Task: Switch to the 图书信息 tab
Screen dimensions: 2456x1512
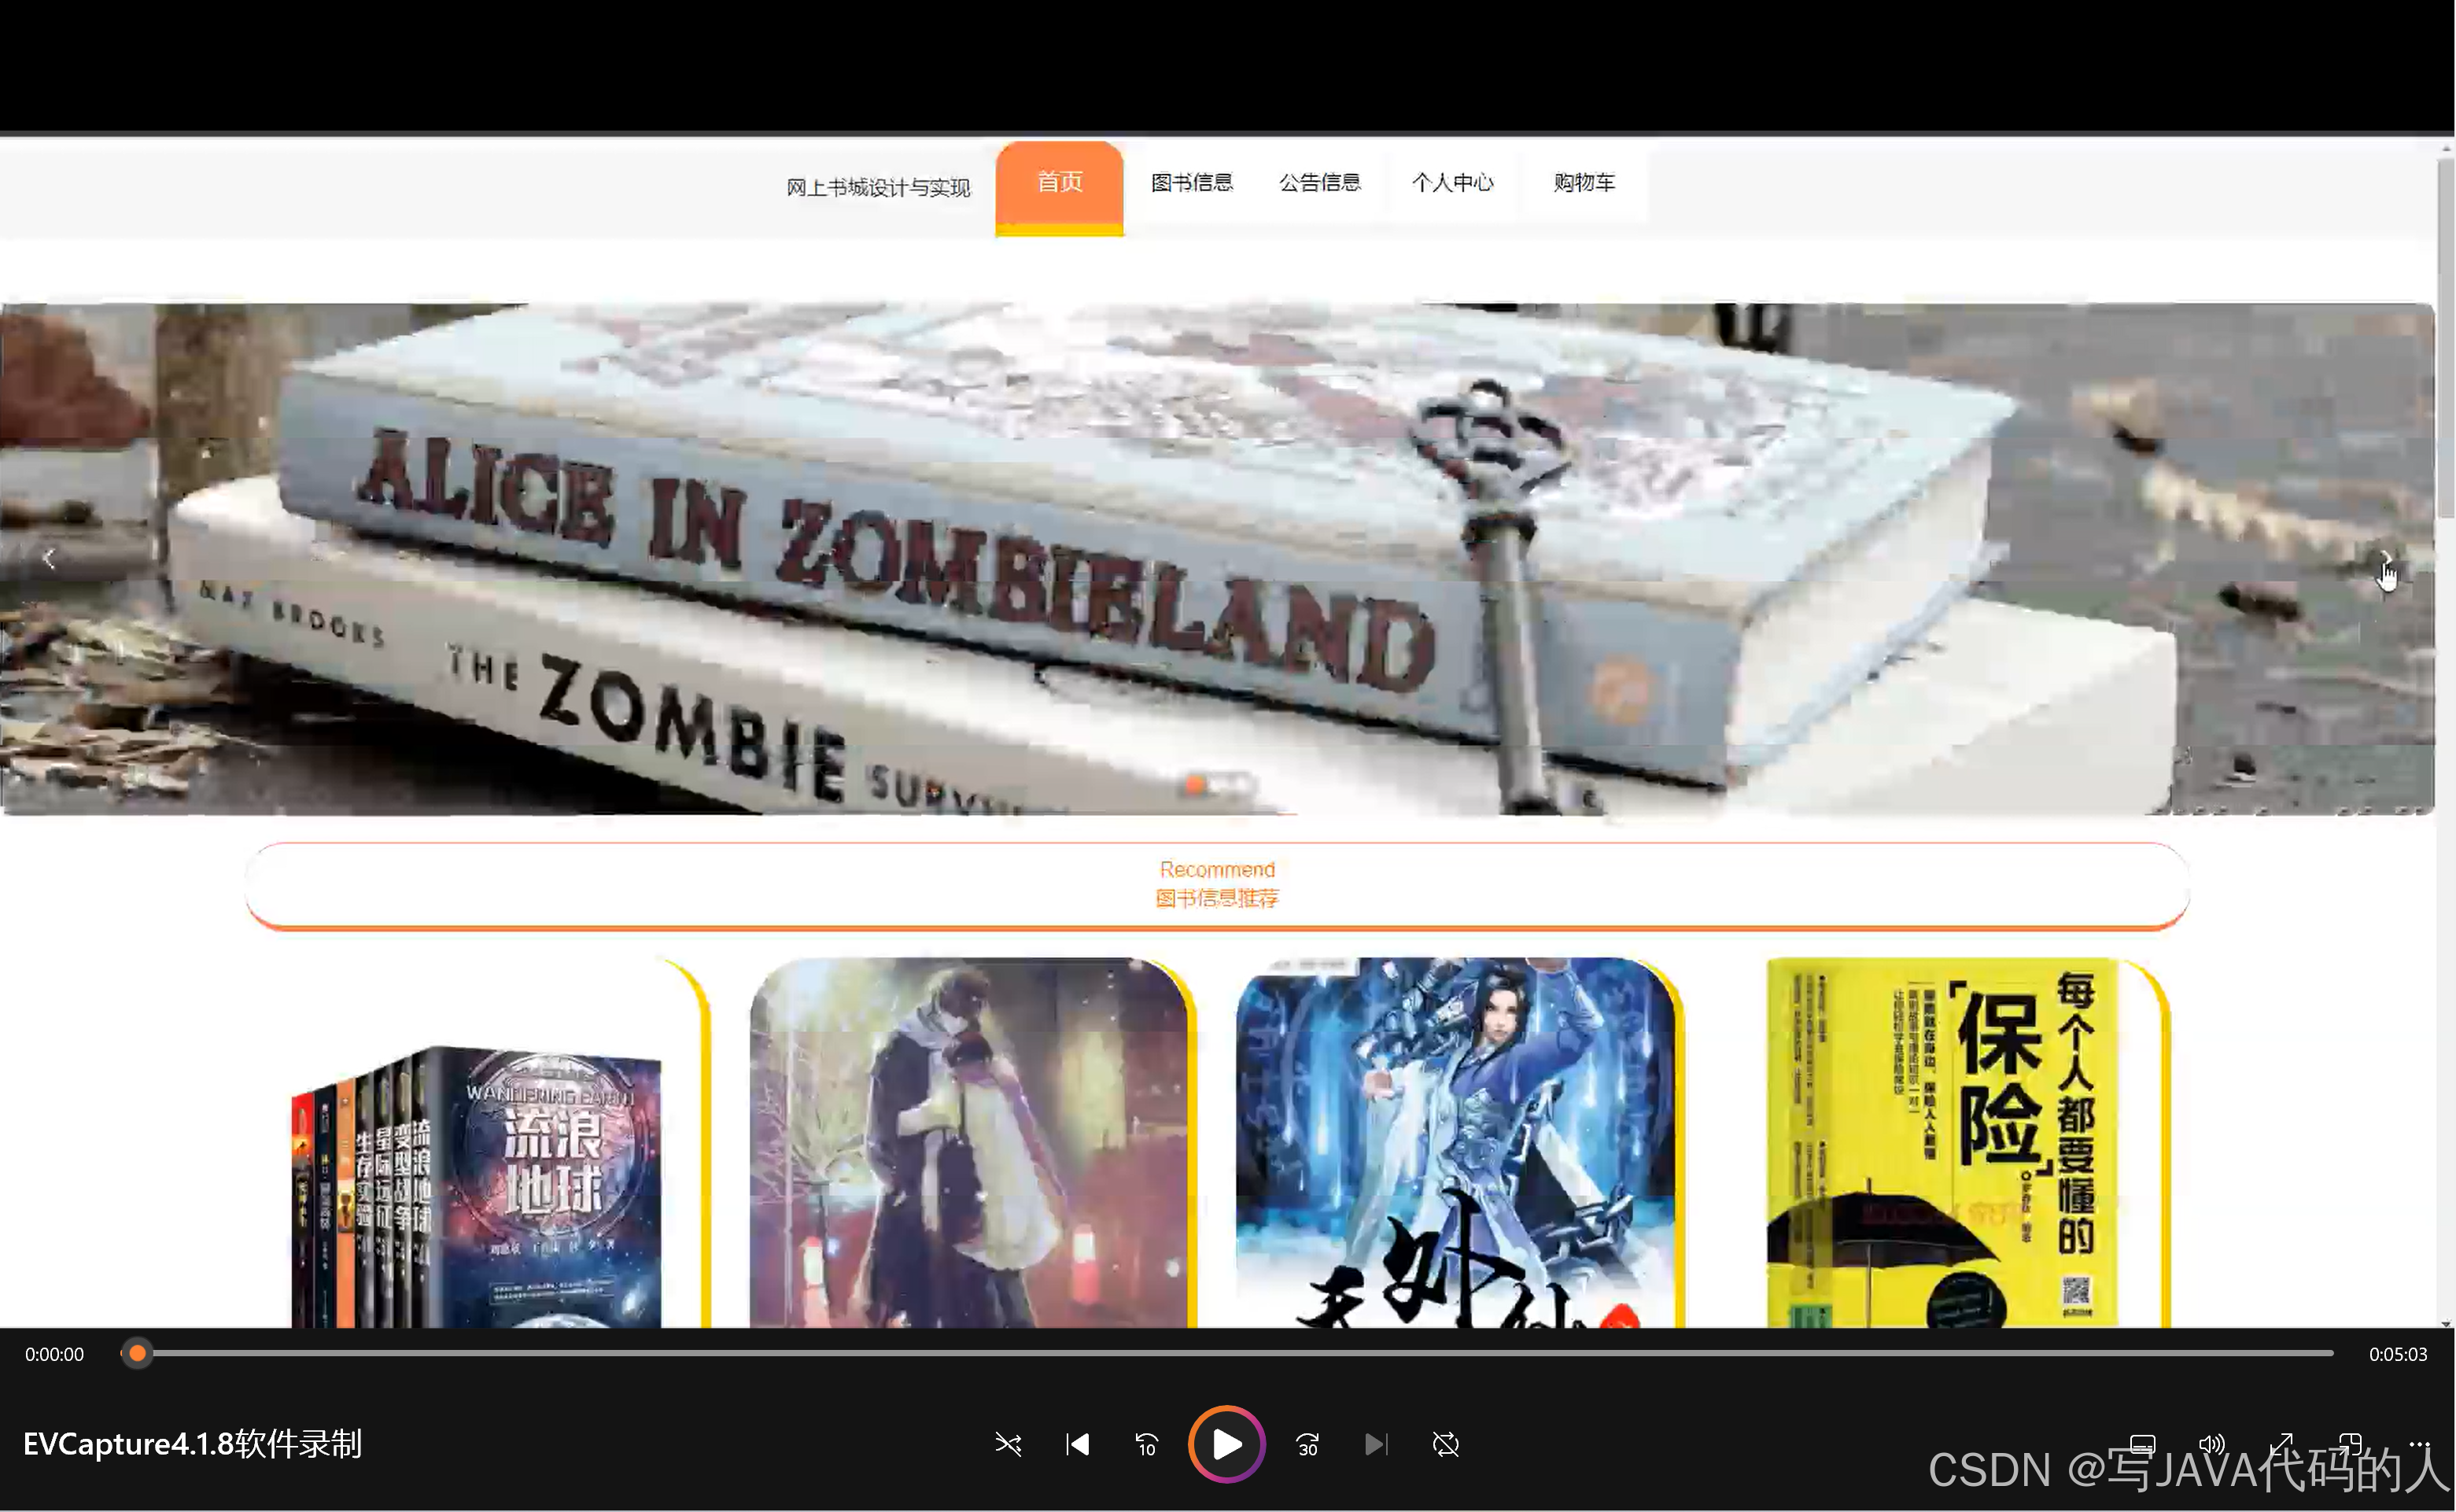Action: [1191, 182]
